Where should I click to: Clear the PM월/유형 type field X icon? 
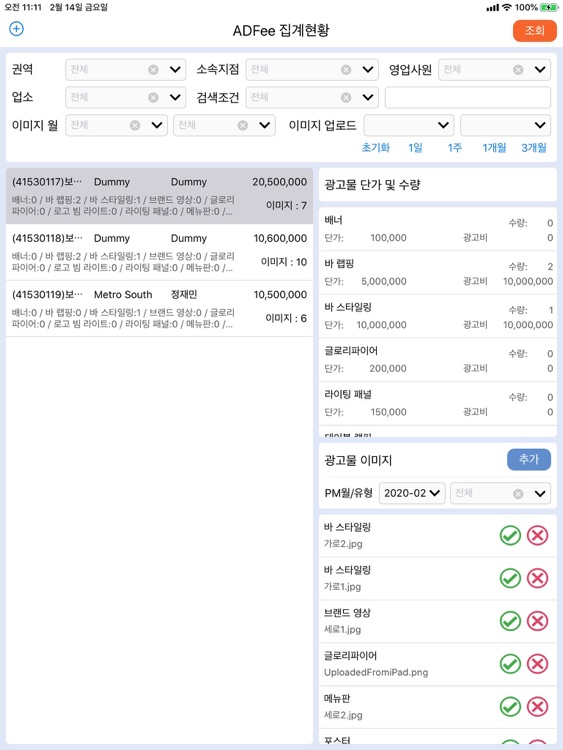[518, 494]
